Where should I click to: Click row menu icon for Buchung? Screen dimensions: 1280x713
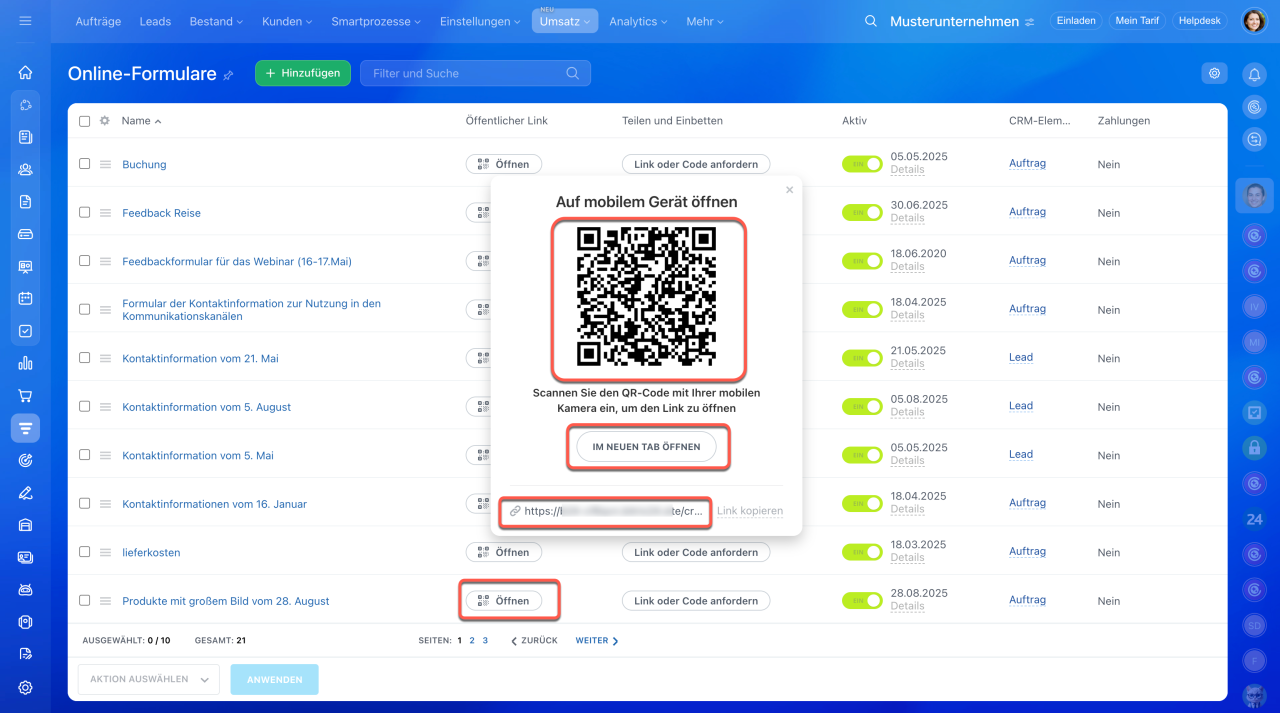click(105, 164)
